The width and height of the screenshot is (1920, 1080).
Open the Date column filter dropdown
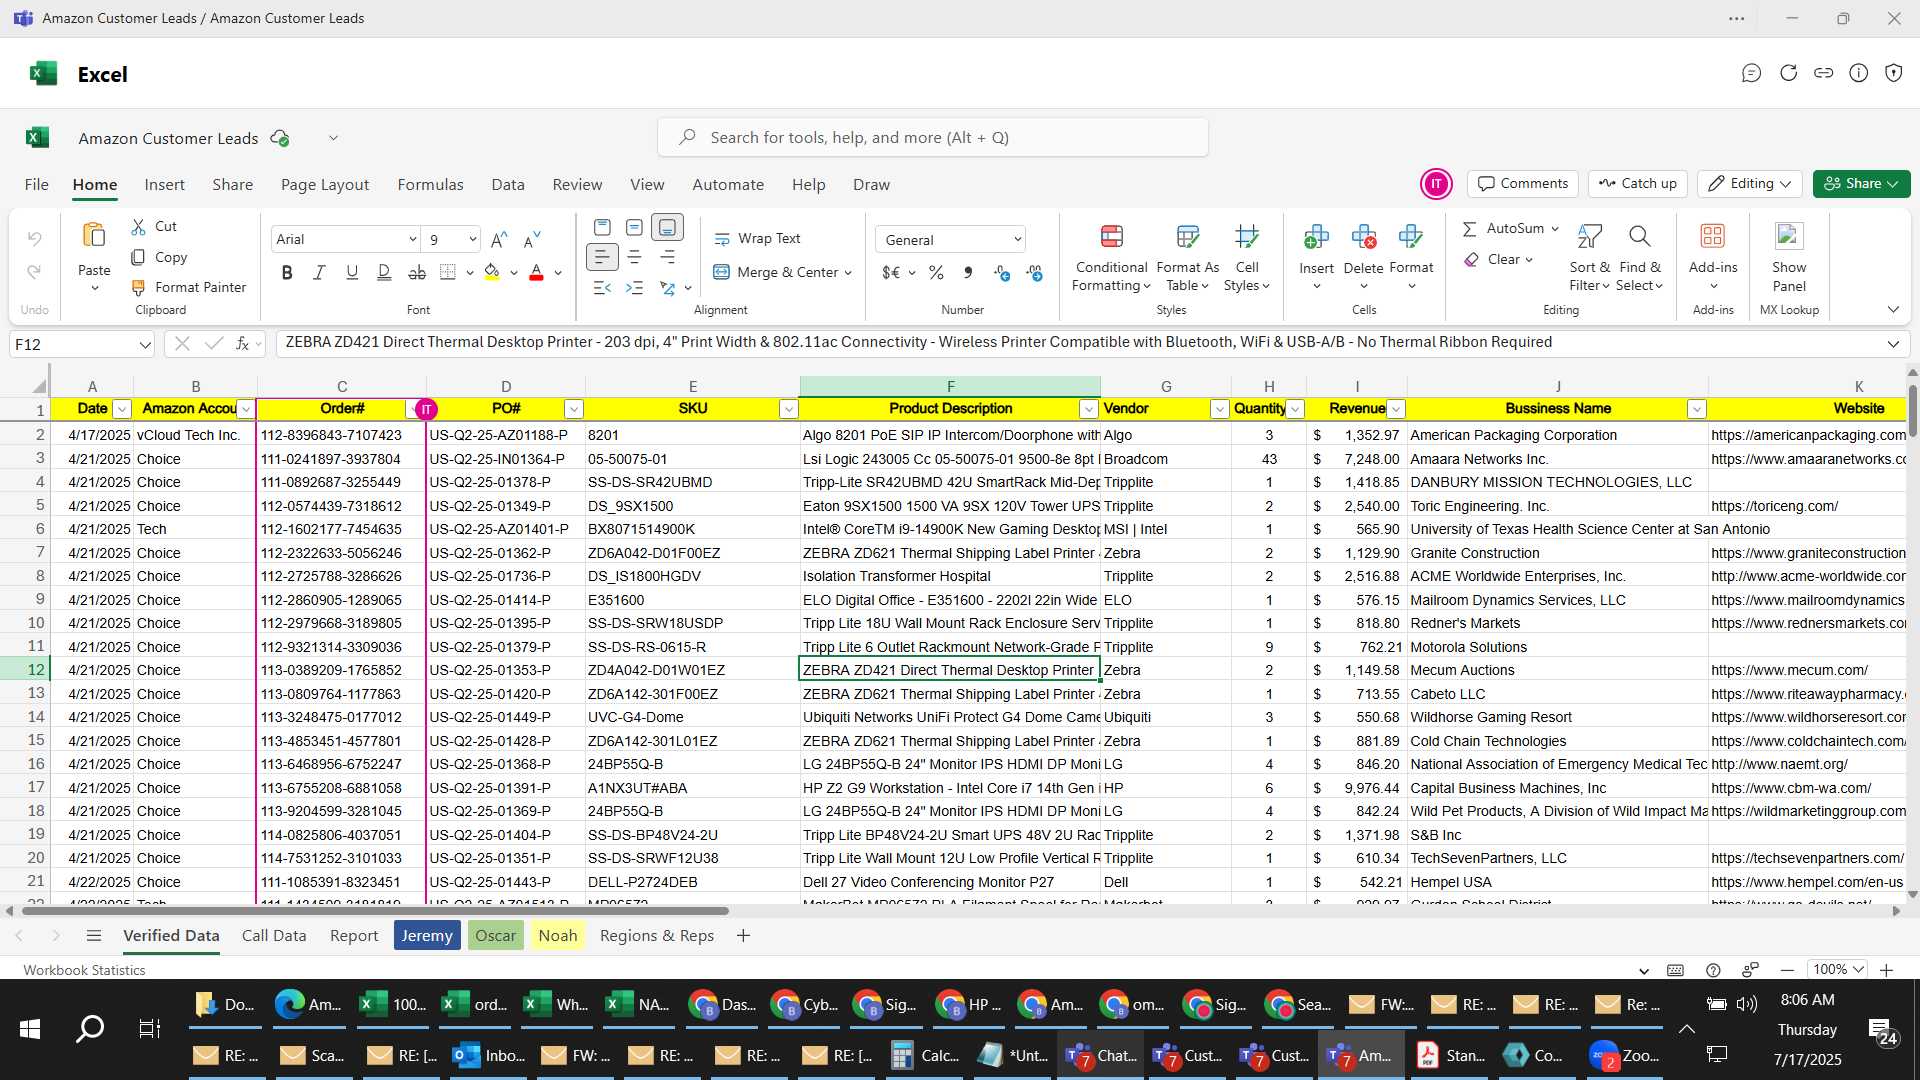(x=122, y=409)
